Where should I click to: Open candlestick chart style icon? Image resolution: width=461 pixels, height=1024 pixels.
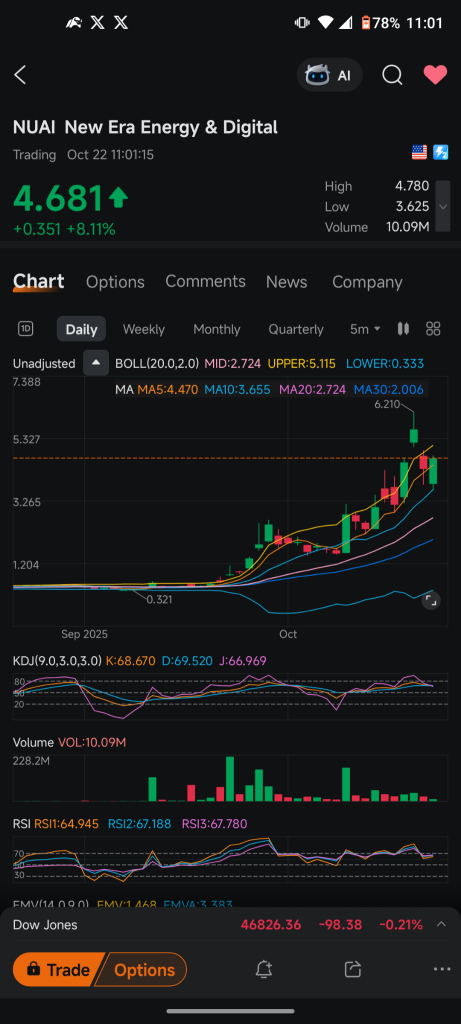pos(404,328)
